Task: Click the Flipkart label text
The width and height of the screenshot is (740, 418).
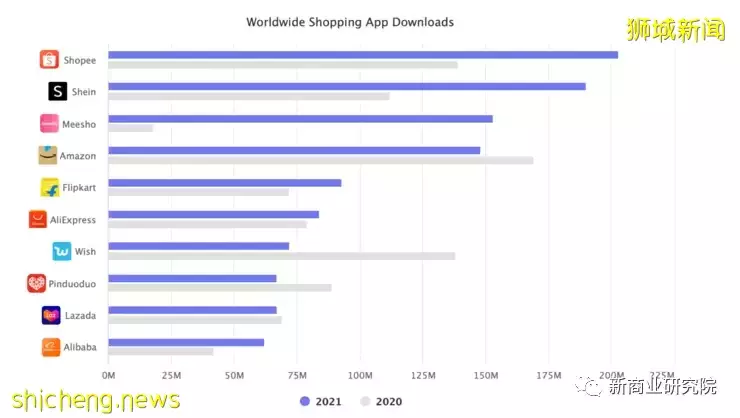Action: click(79, 187)
